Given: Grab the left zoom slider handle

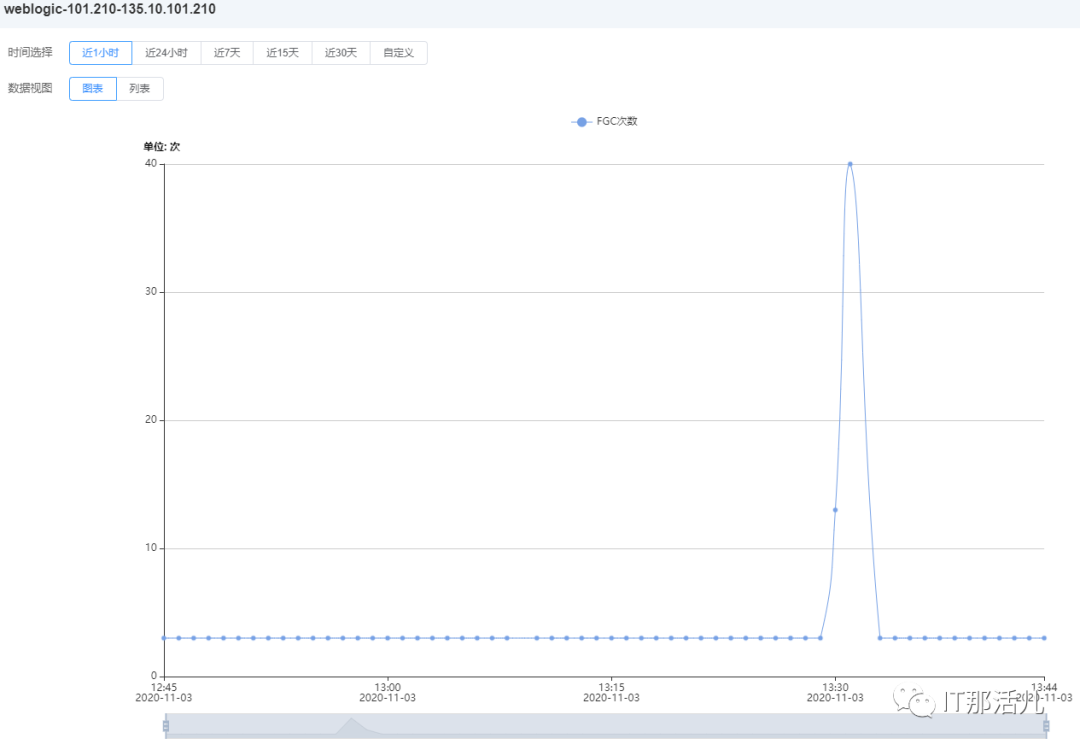Looking at the screenshot, I should 166,726.
